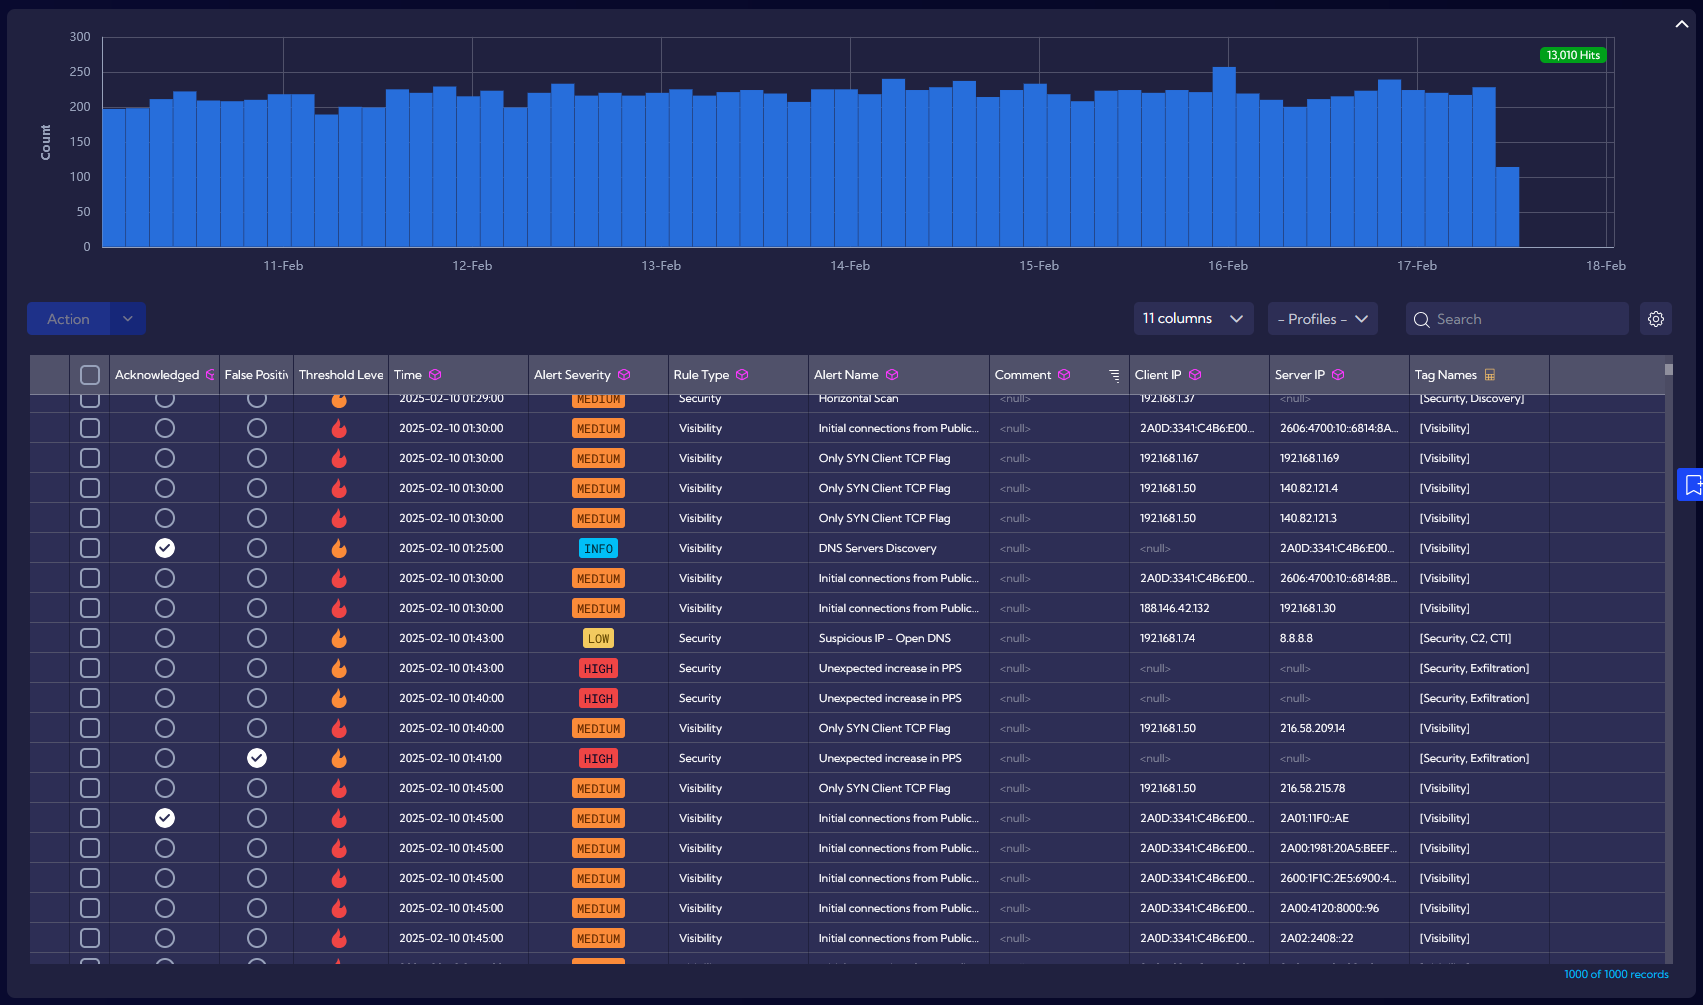Image resolution: width=1703 pixels, height=1005 pixels.
Task: Click the cube icon beside Client IP header
Action: coord(1195,375)
